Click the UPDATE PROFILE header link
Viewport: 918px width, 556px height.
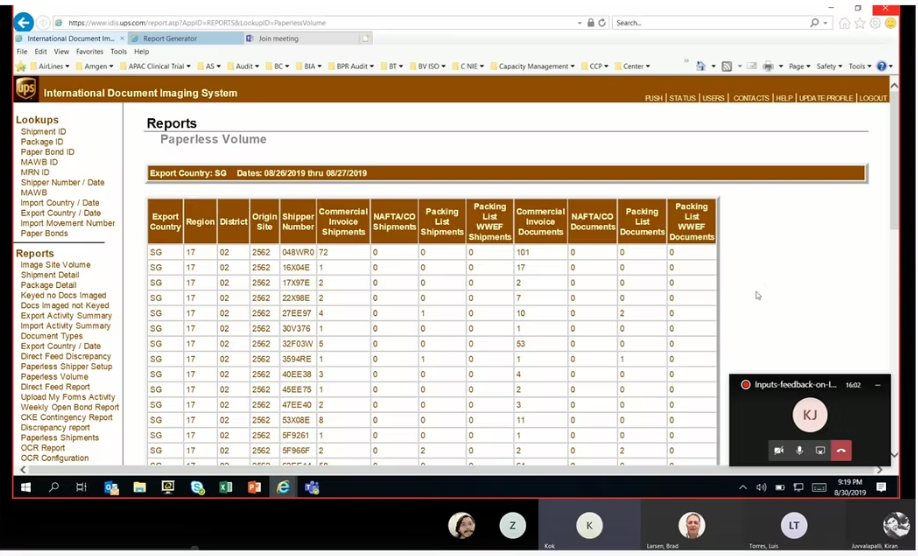pyautogui.click(x=825, y=98)
